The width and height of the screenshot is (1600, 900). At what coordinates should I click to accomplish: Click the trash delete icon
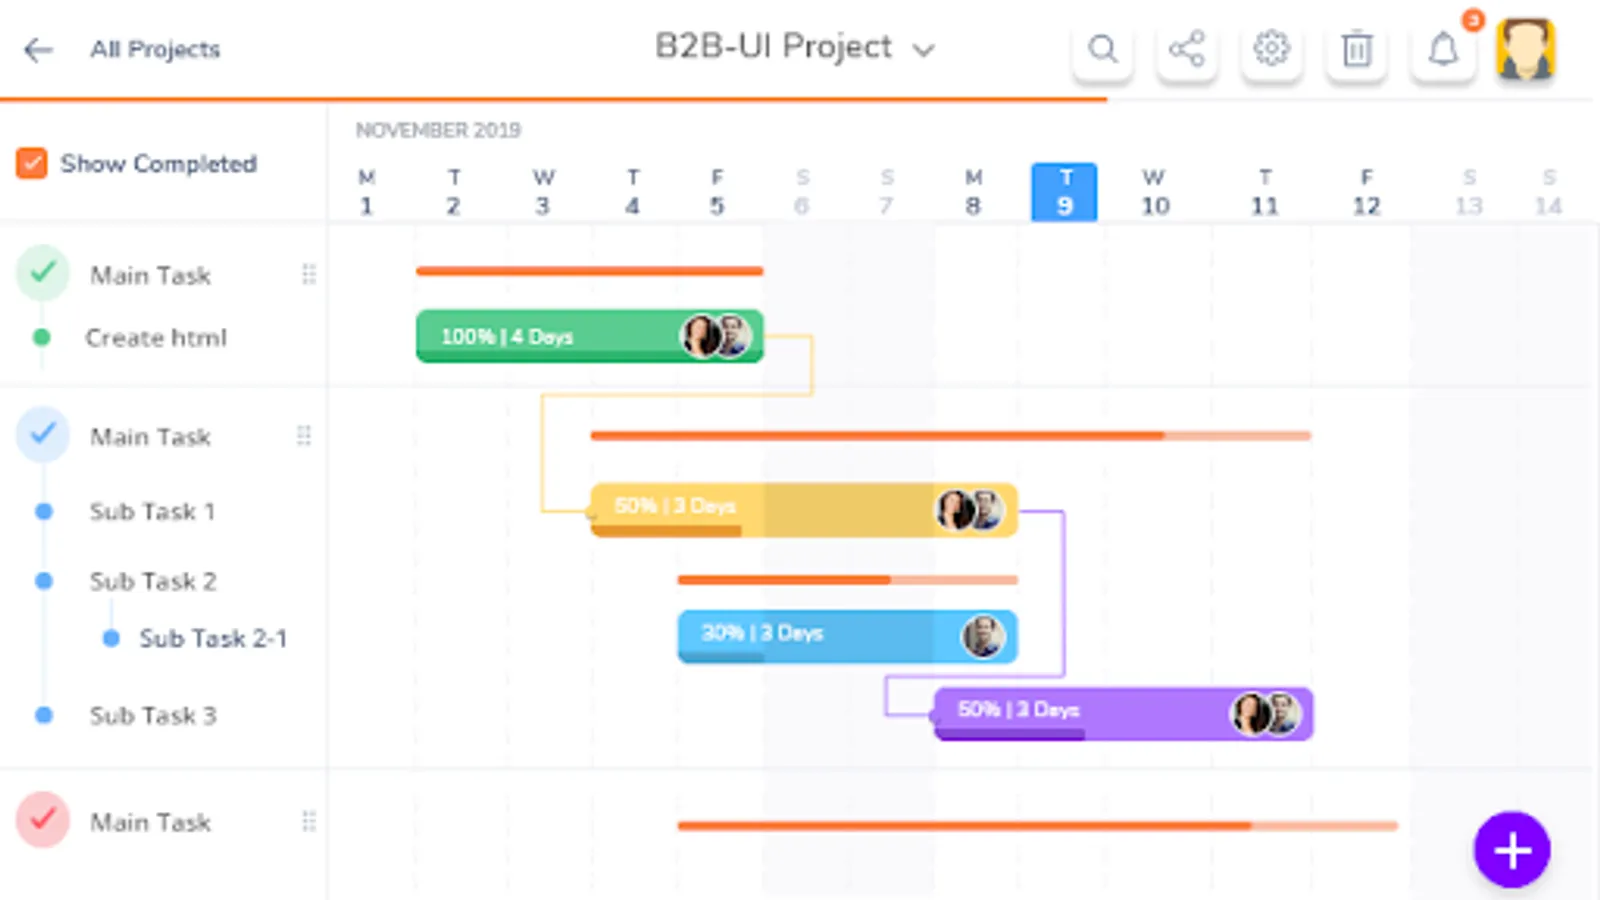click(1357, 49)
